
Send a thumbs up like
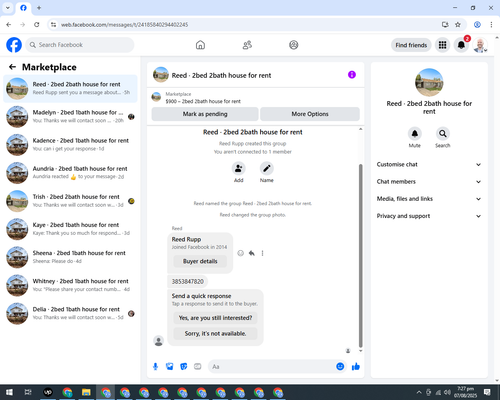point(356,367)
